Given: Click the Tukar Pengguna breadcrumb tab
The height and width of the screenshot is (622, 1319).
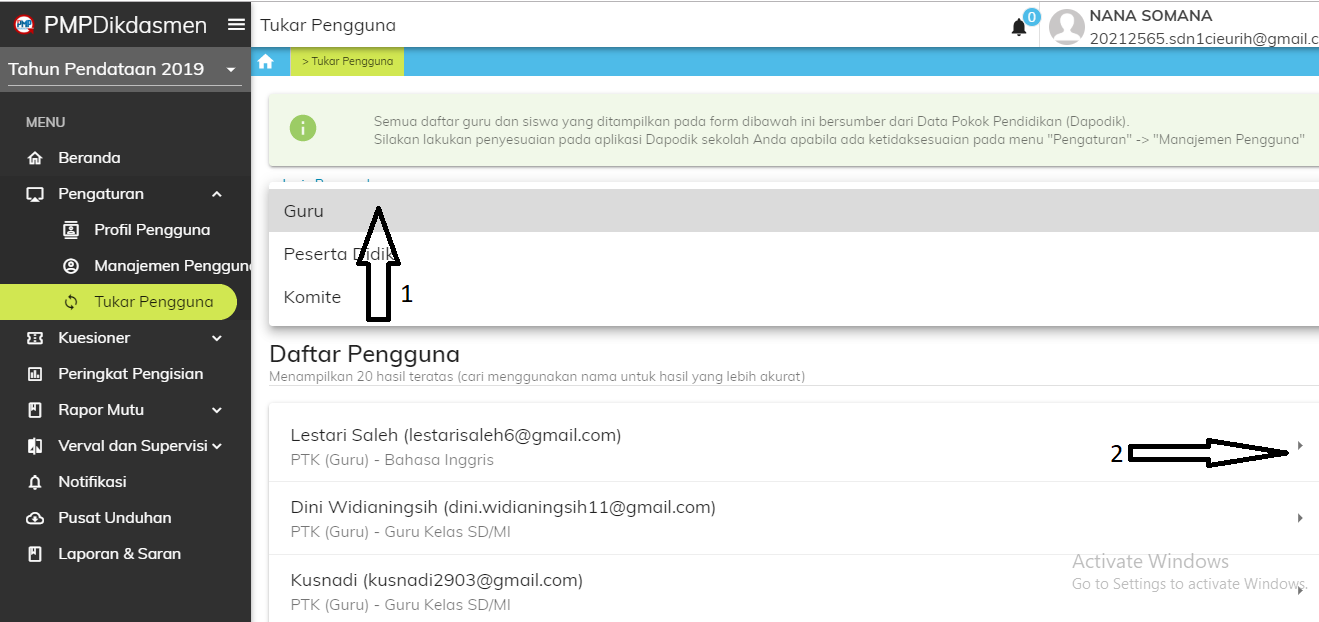Looking at the screenshot, I should pos(347,61).
